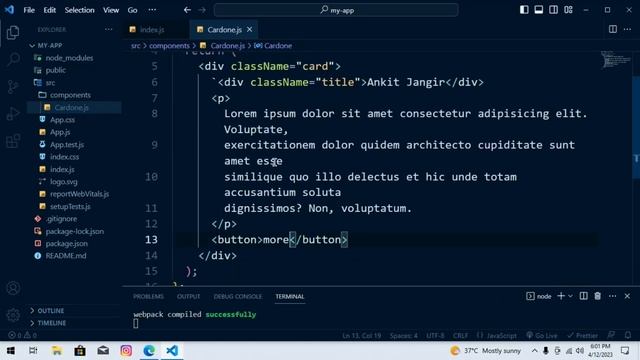This screenshot has width=640, height=360.
Task: Open the Selection menu
Action: [79, 10]
